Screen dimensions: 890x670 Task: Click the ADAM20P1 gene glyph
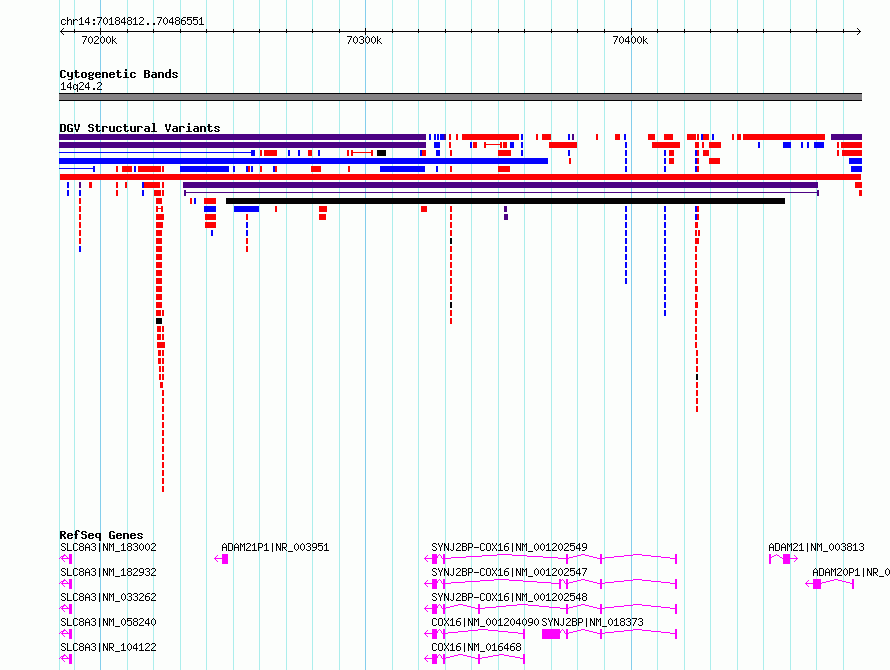(x=830, y=584)
